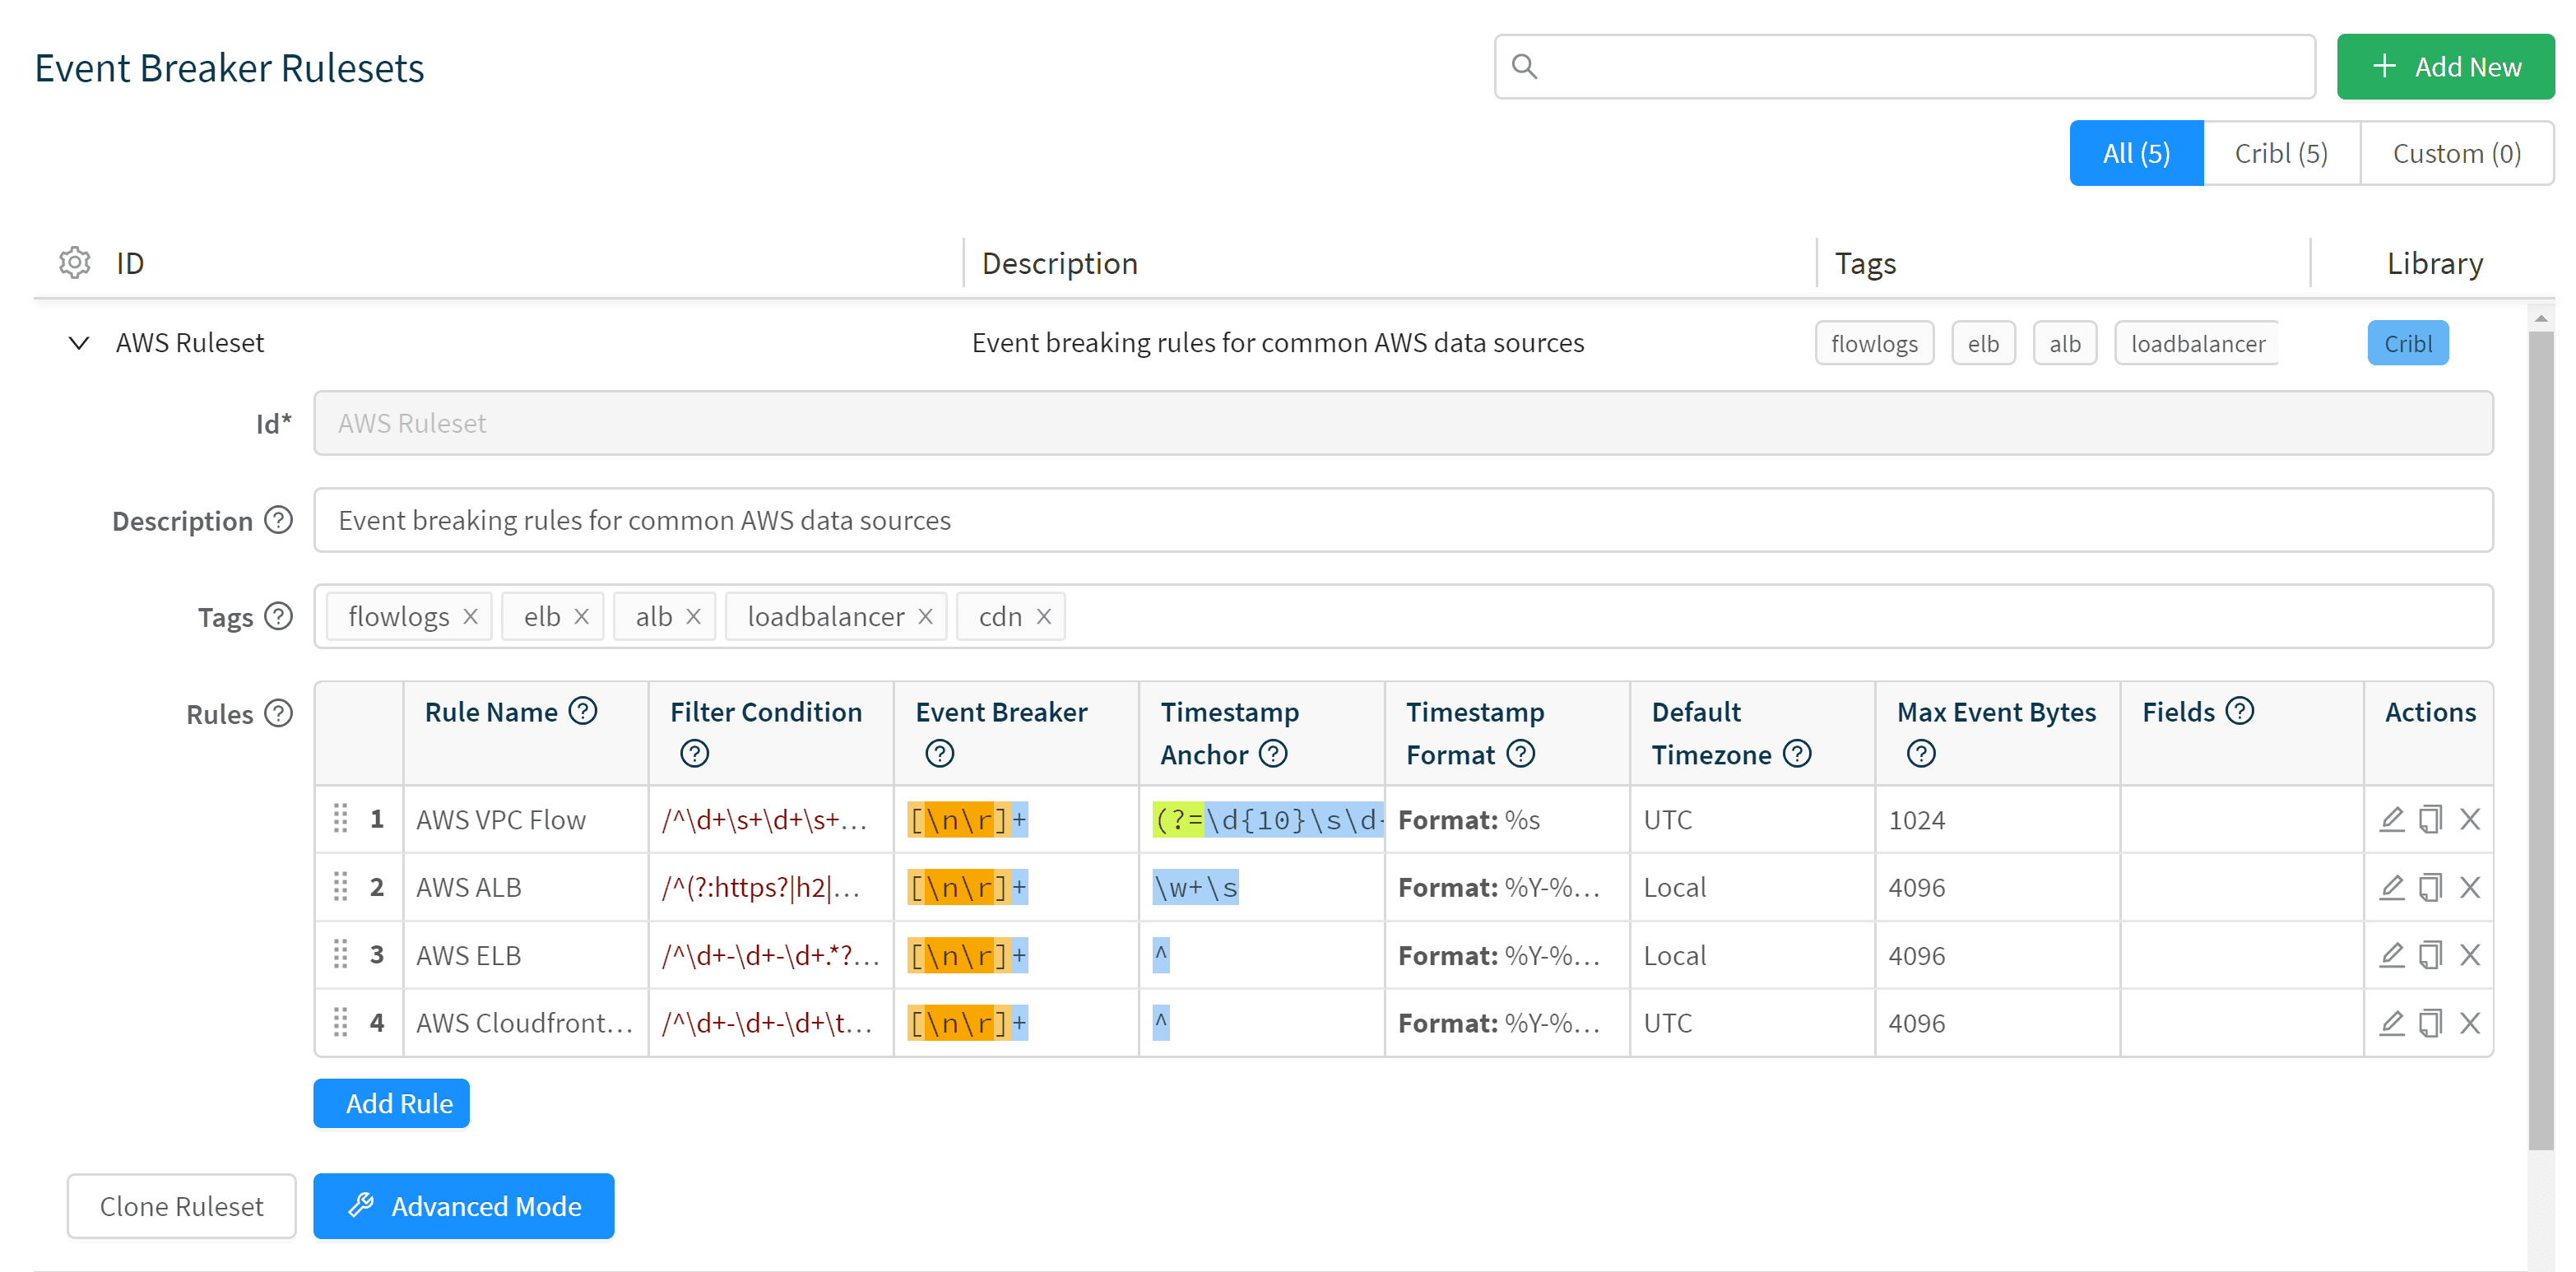Click the drag handle of rule 4
Screen dimensions: 2576x1272
coord(340,1022)
